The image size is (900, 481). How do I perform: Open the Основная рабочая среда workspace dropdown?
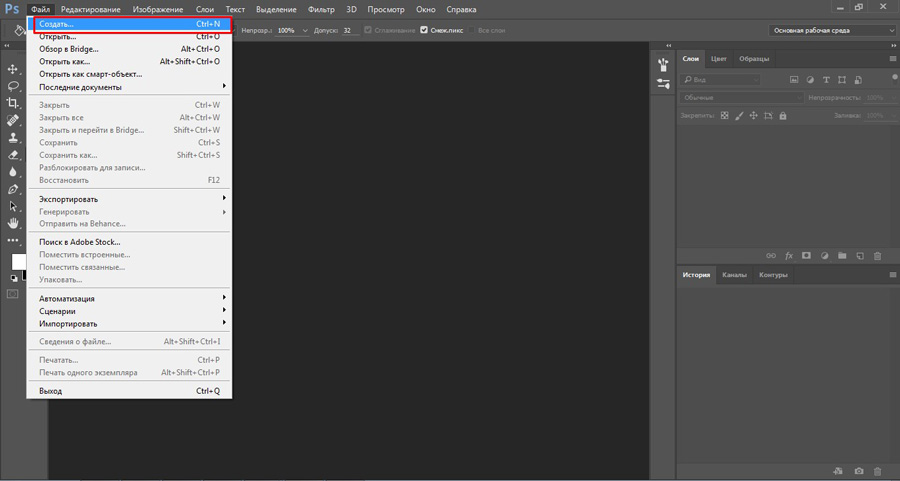(x=832, y=31)
